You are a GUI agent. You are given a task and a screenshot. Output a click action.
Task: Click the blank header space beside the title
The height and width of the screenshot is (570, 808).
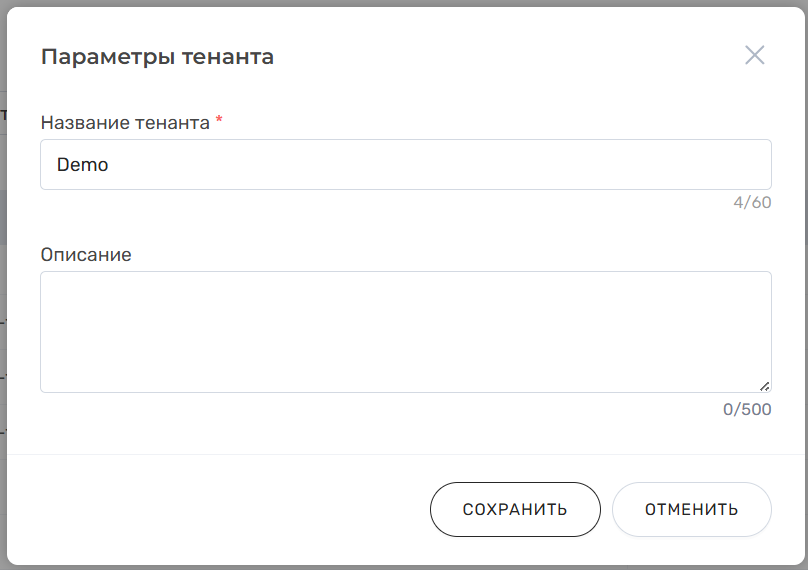[x=500, y=57]
